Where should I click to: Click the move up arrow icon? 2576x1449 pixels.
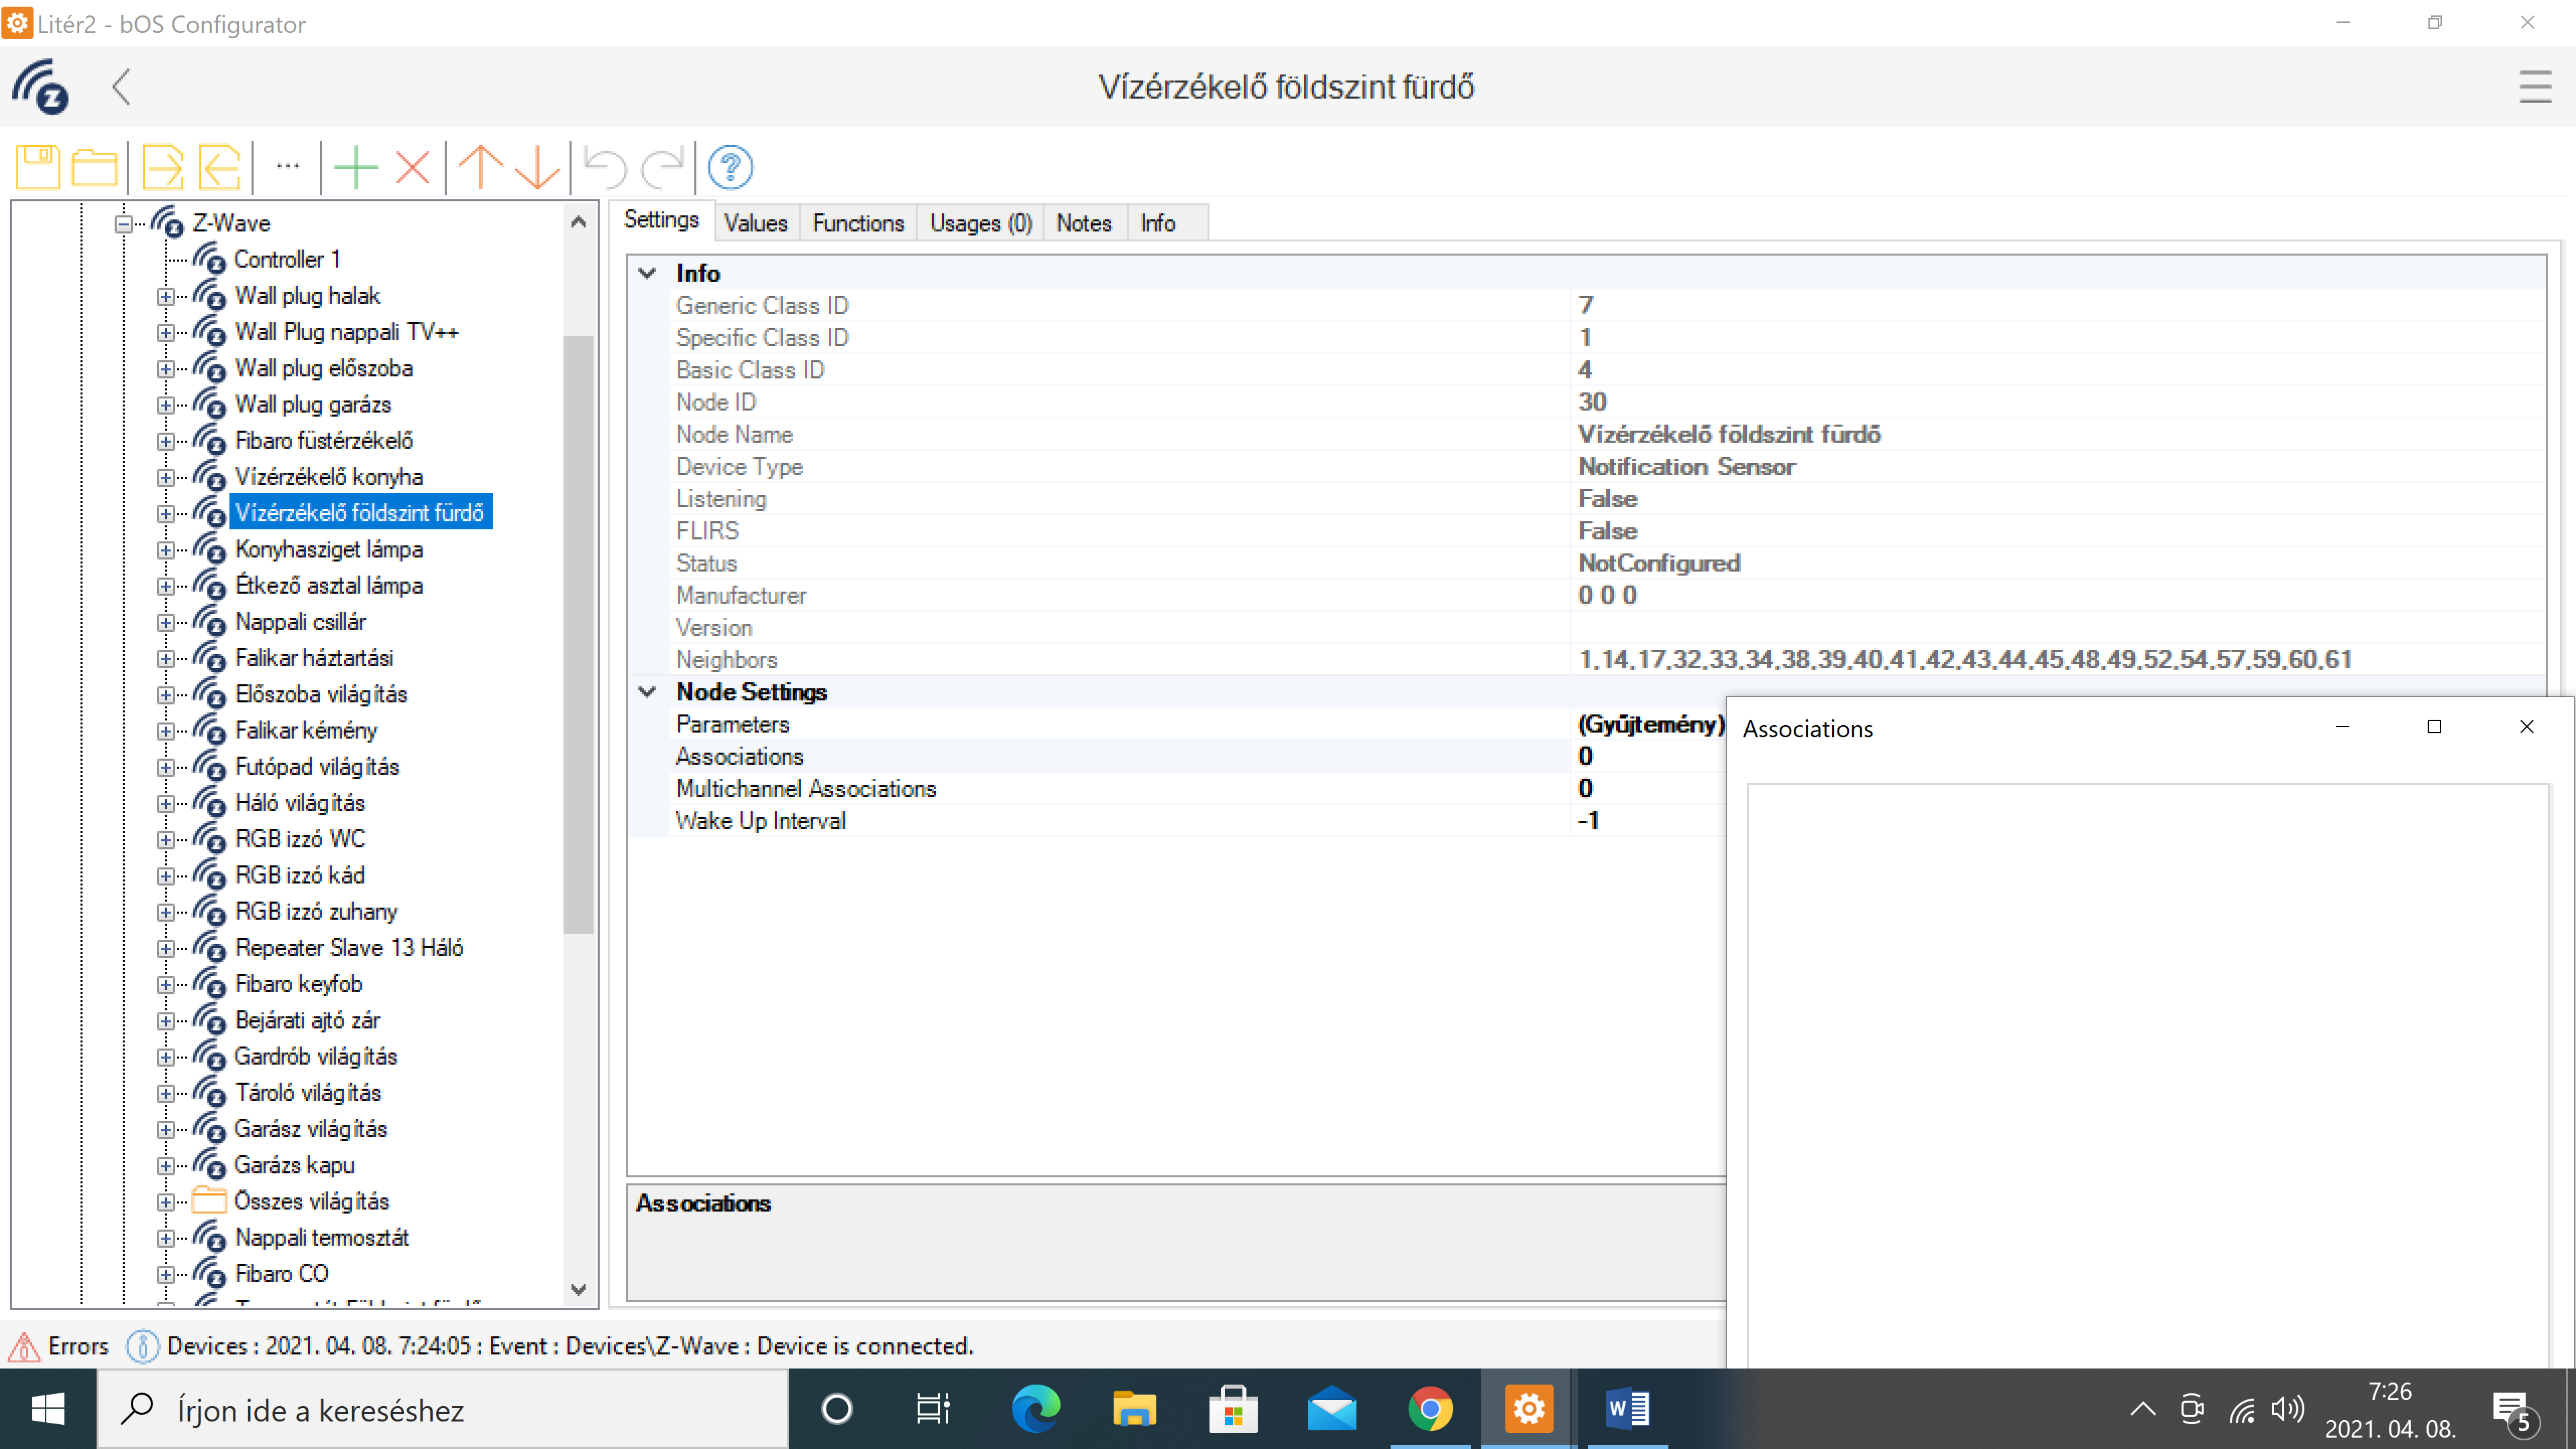pos(481,167)
